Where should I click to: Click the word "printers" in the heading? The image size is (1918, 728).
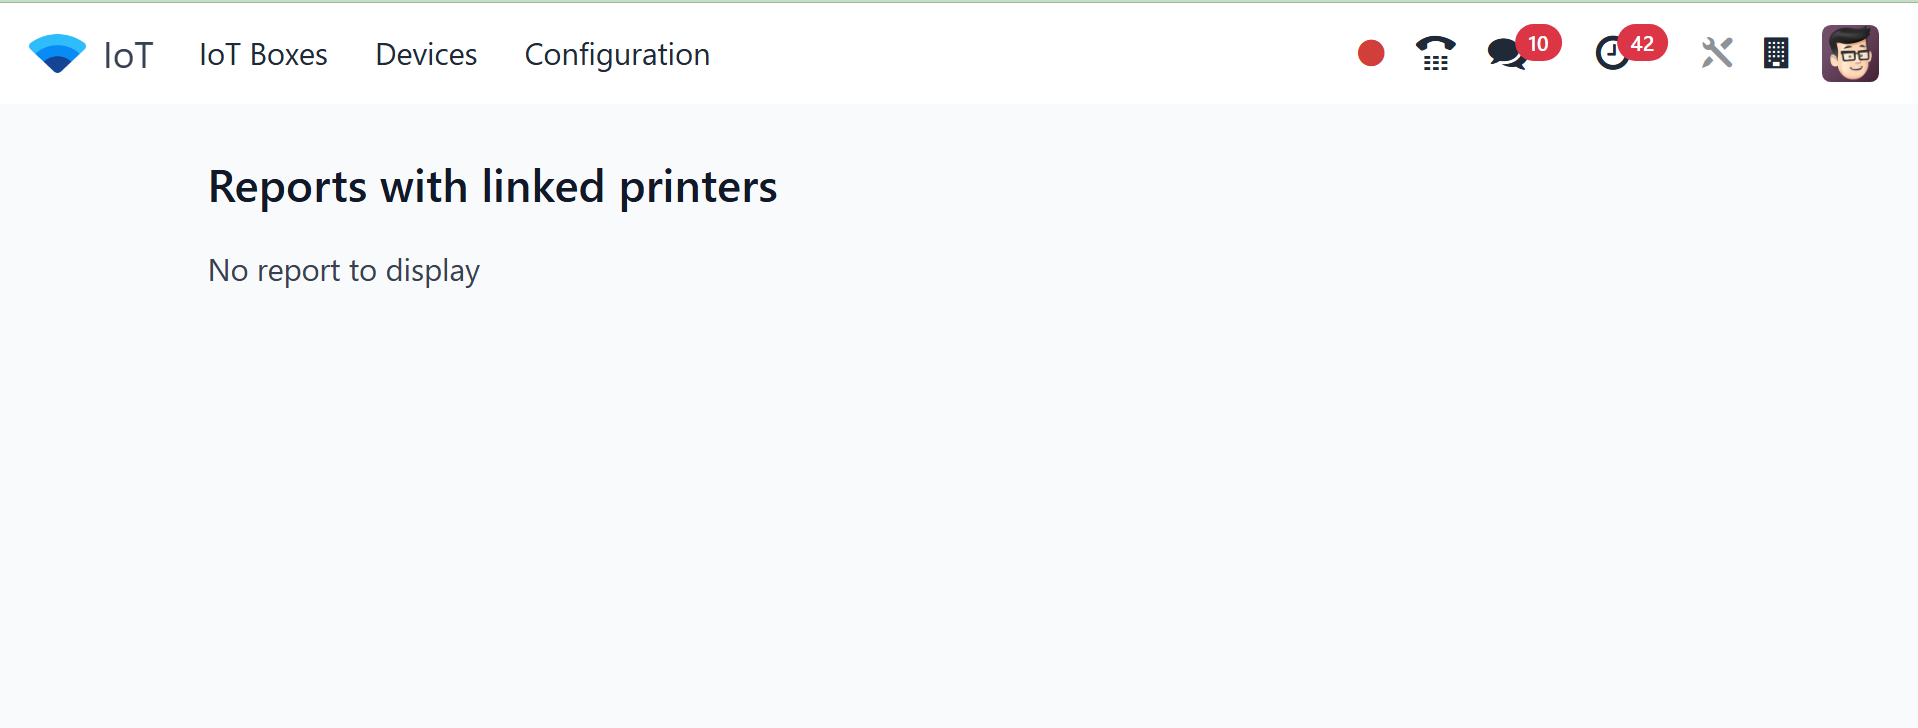point(698,187)
